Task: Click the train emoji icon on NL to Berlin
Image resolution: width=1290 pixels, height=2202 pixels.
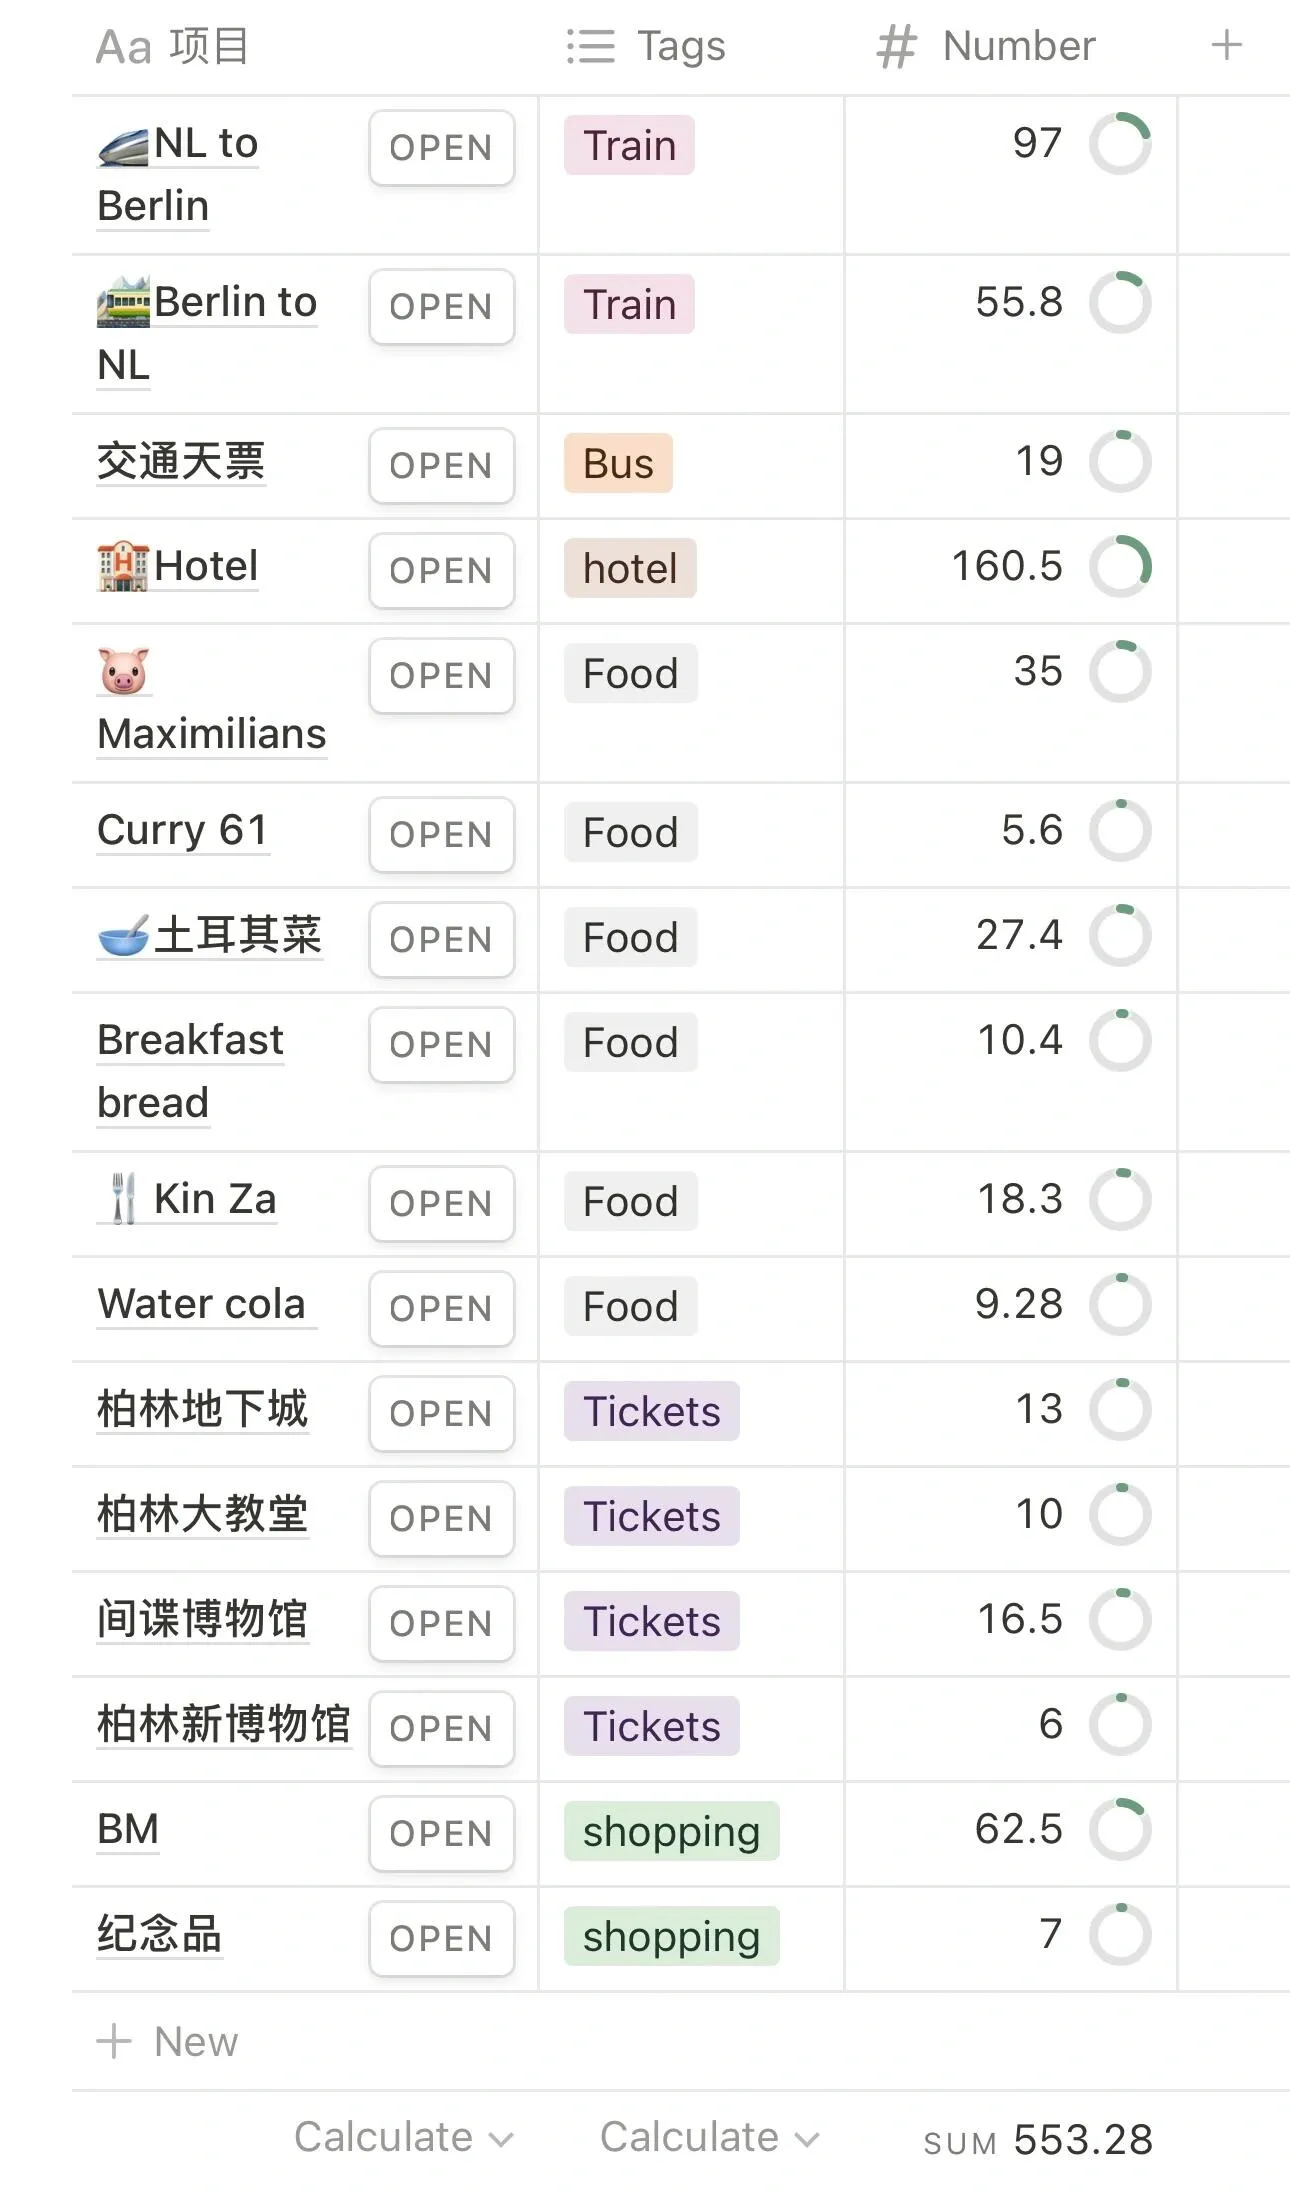Action: coord(123,146)
